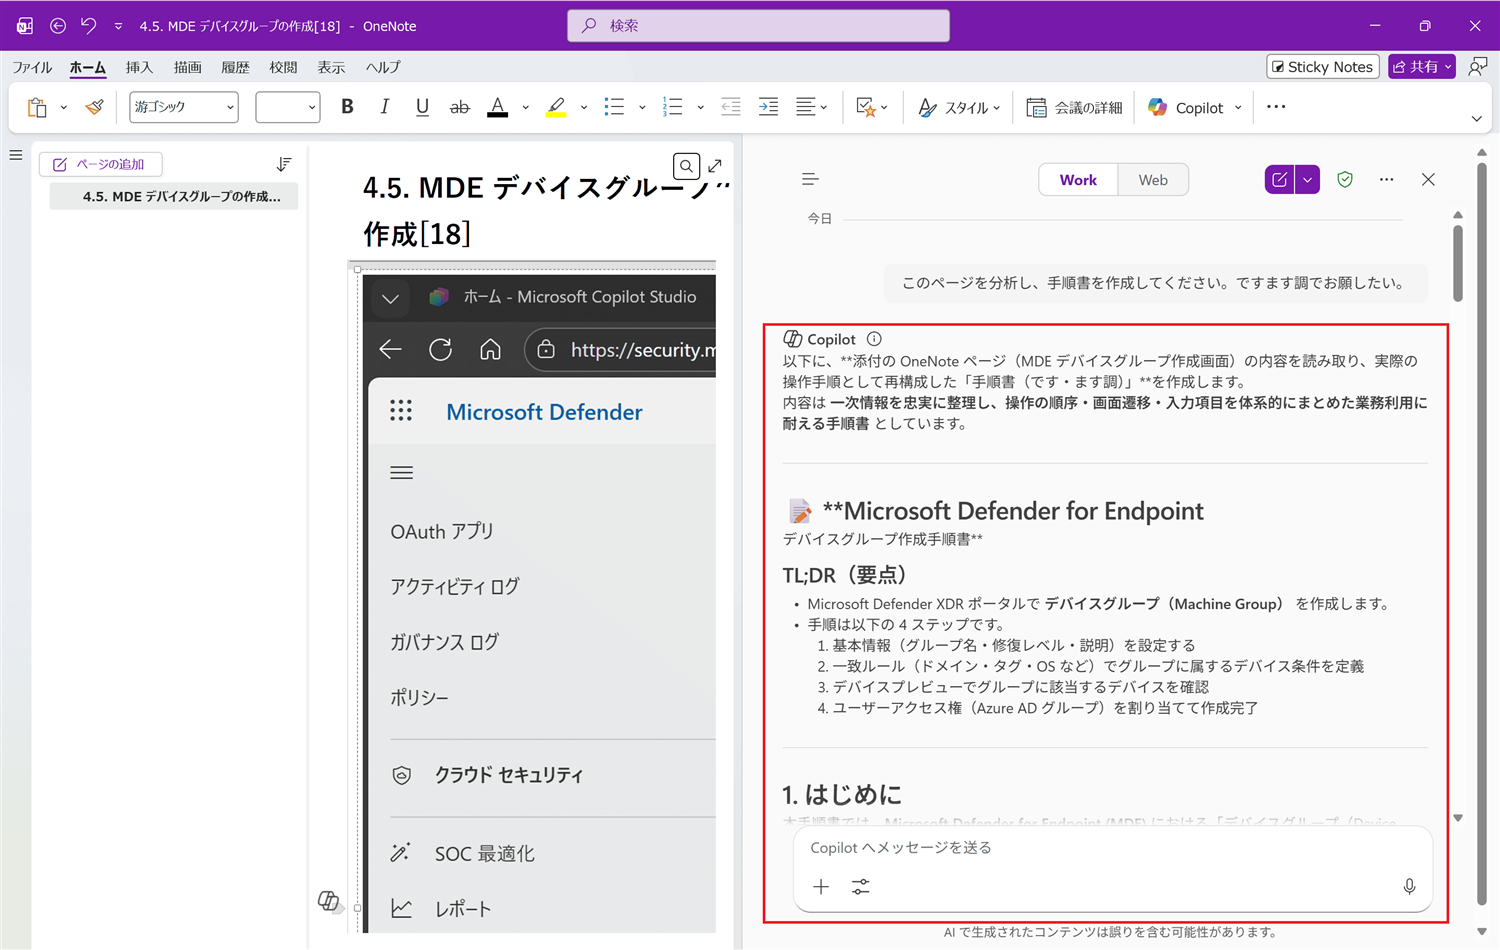This screenshot has height=950, width=1500.
Task: Click the 共有 share button
Action: point(1422,66)
